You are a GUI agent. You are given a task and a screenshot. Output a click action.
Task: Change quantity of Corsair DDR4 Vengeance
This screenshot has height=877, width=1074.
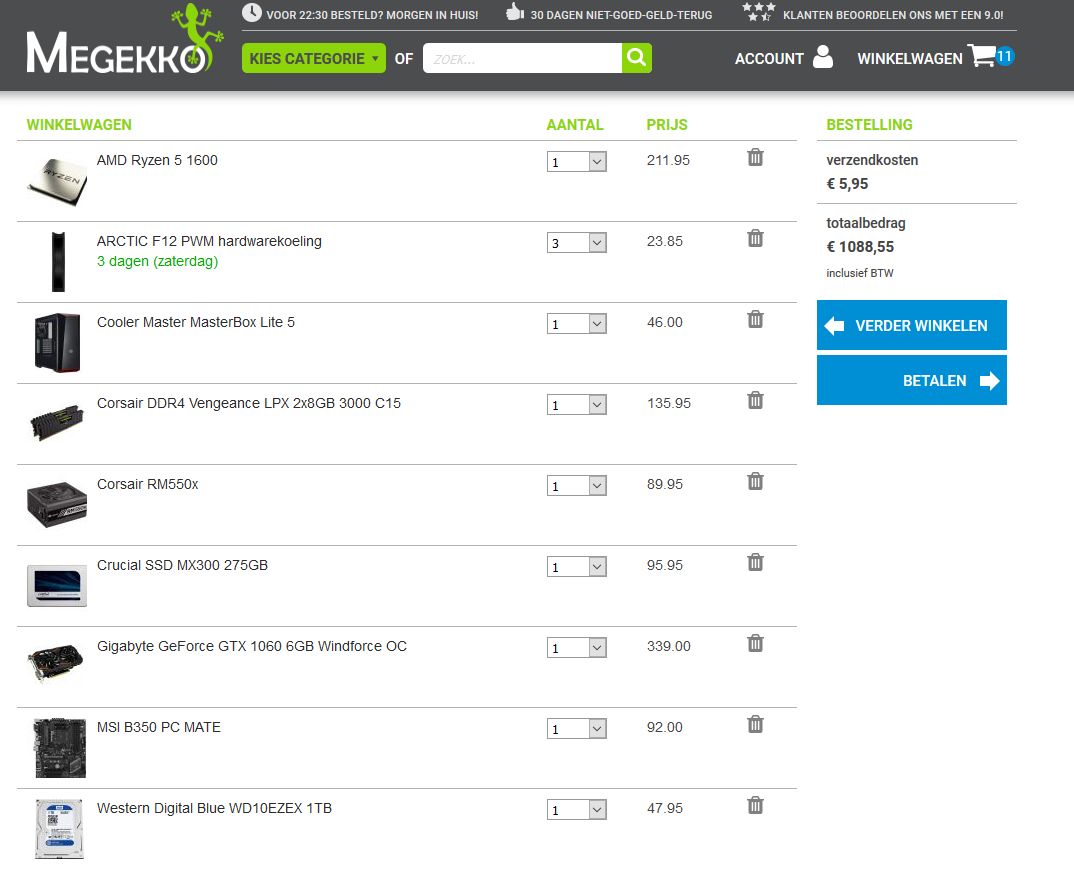click(577, 404)
